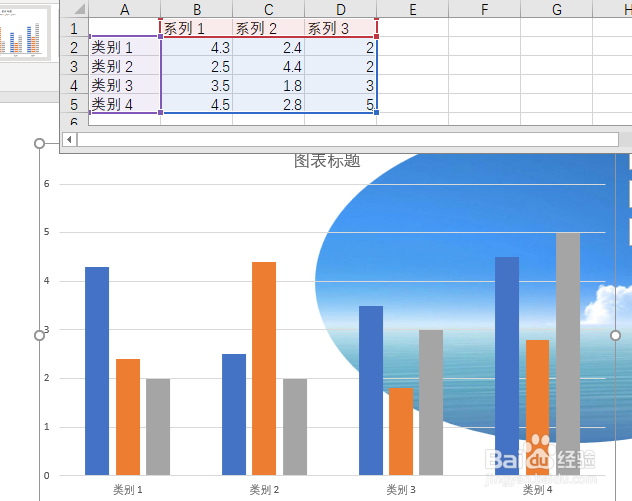Click cell containing 类别 4 in spreadsheet

pos(125,104)
